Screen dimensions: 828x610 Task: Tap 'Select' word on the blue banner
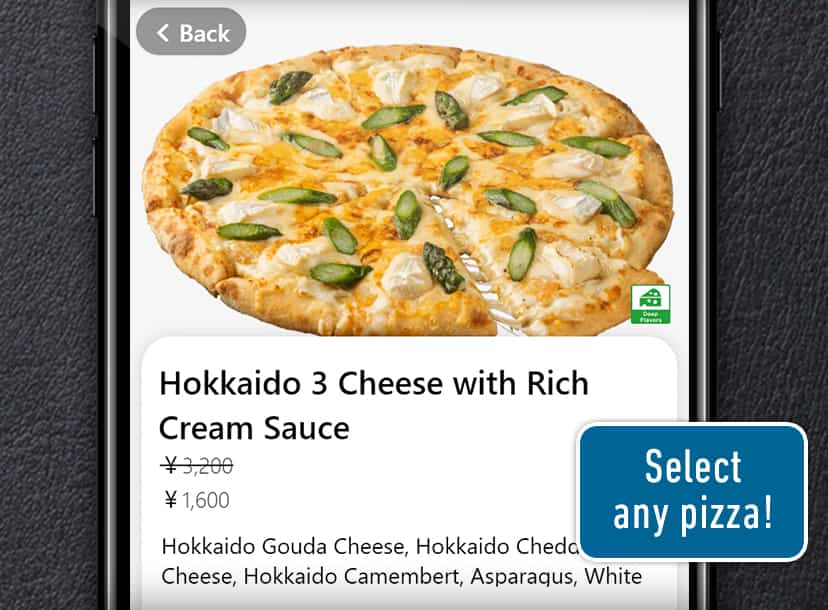(x=693, y=466)
